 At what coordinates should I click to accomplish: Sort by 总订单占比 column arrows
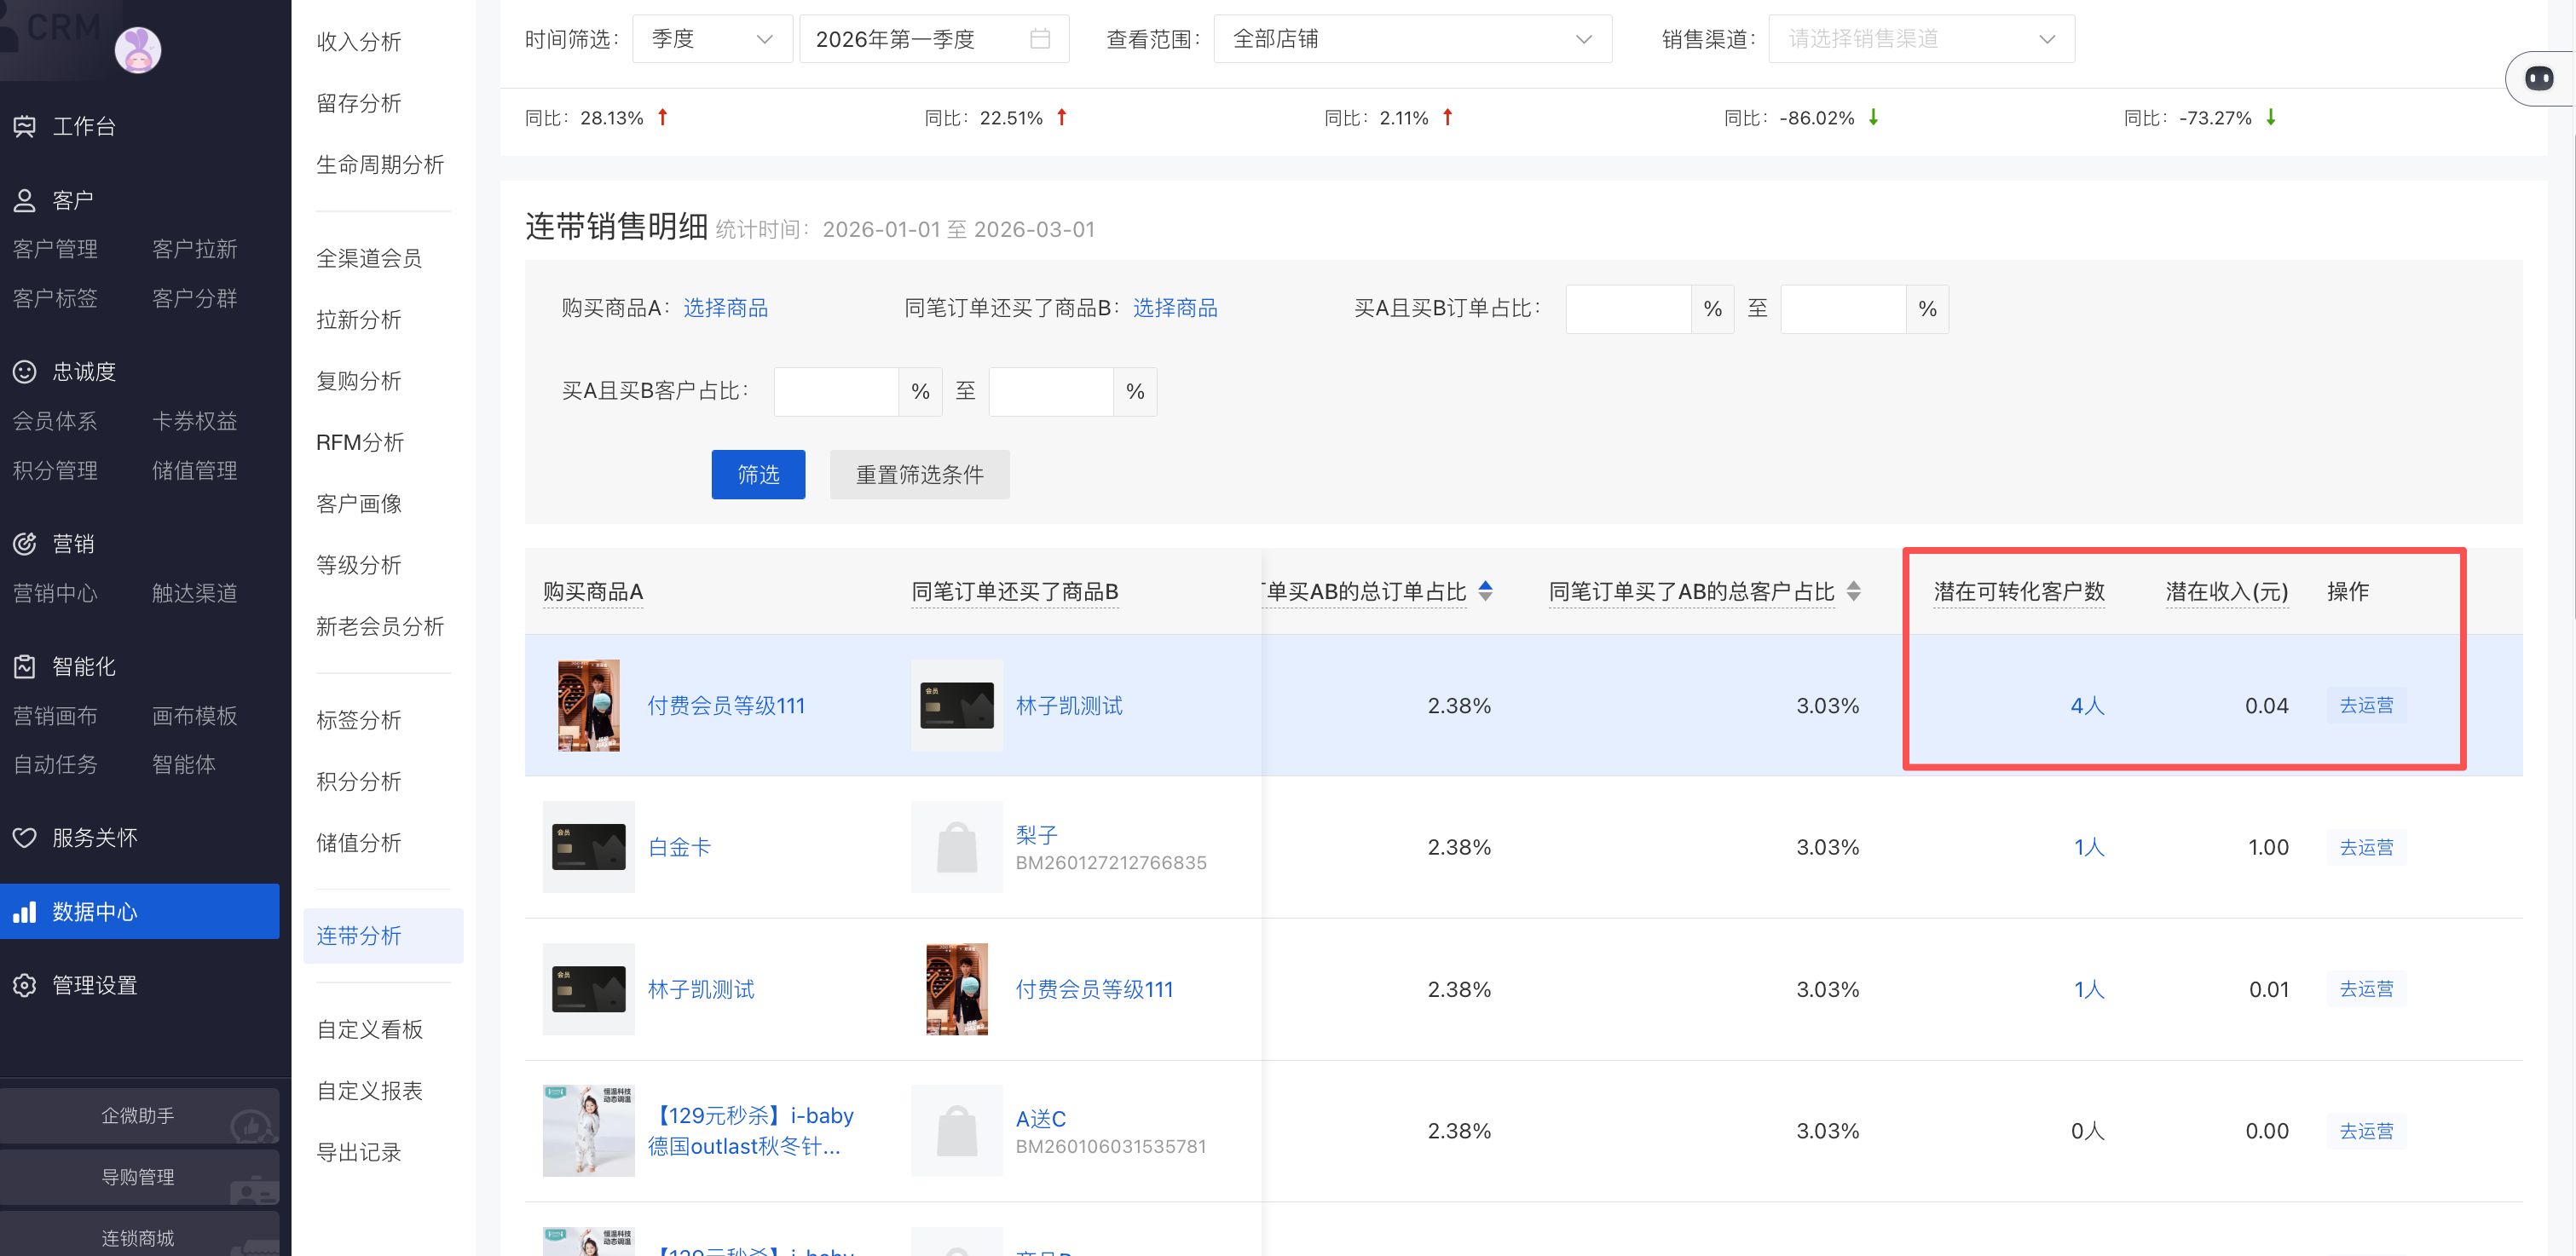pyautogui.click(x=1485, y=591)
